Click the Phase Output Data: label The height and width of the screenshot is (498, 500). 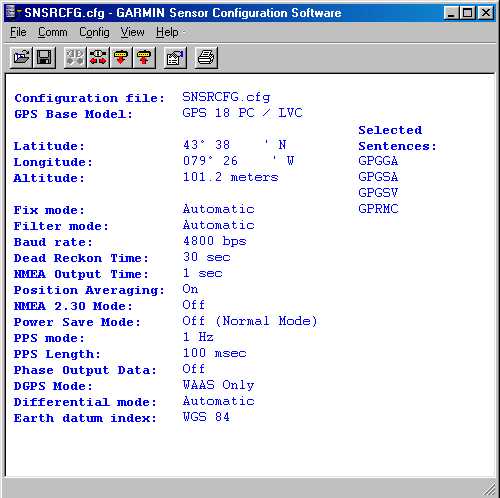(85, 370)
